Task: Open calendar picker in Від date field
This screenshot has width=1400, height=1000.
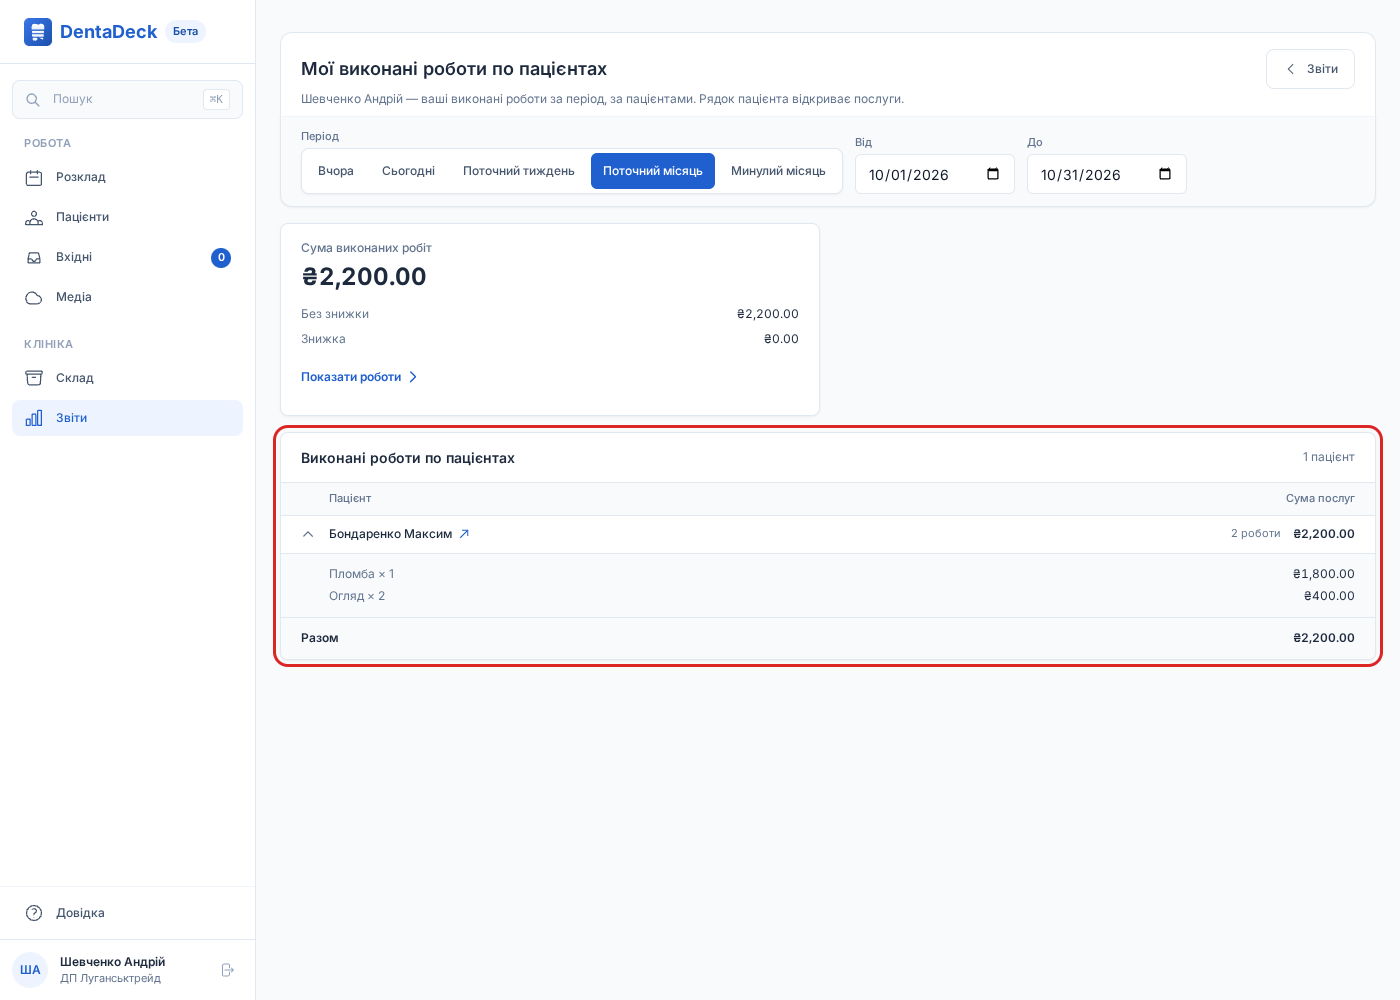Action: [993, 174]
